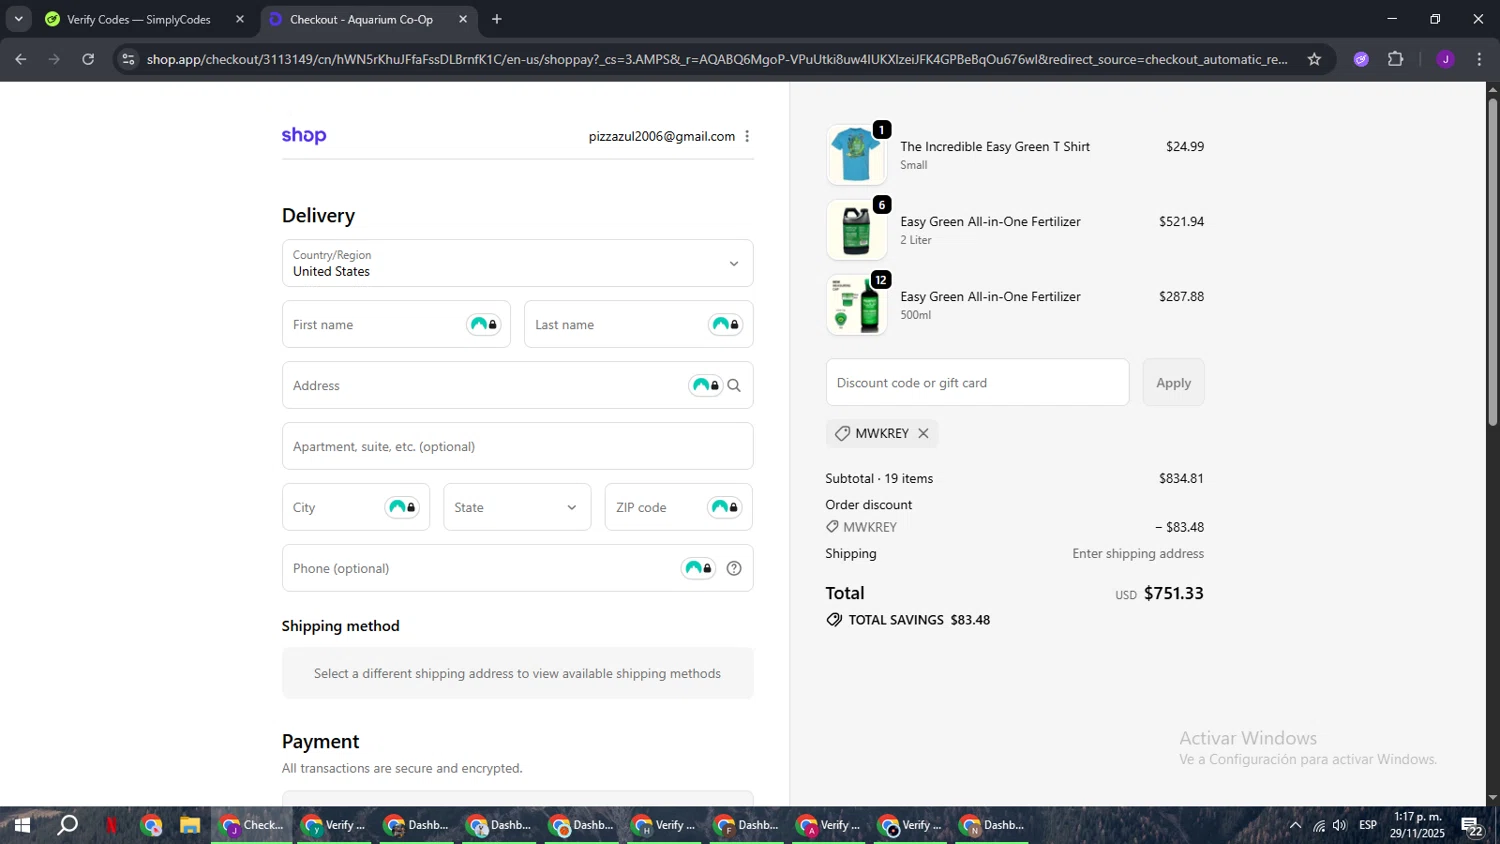Screen dimensions: 1500x844
Task: View site information icon in address bar
Action: (127, 59)
